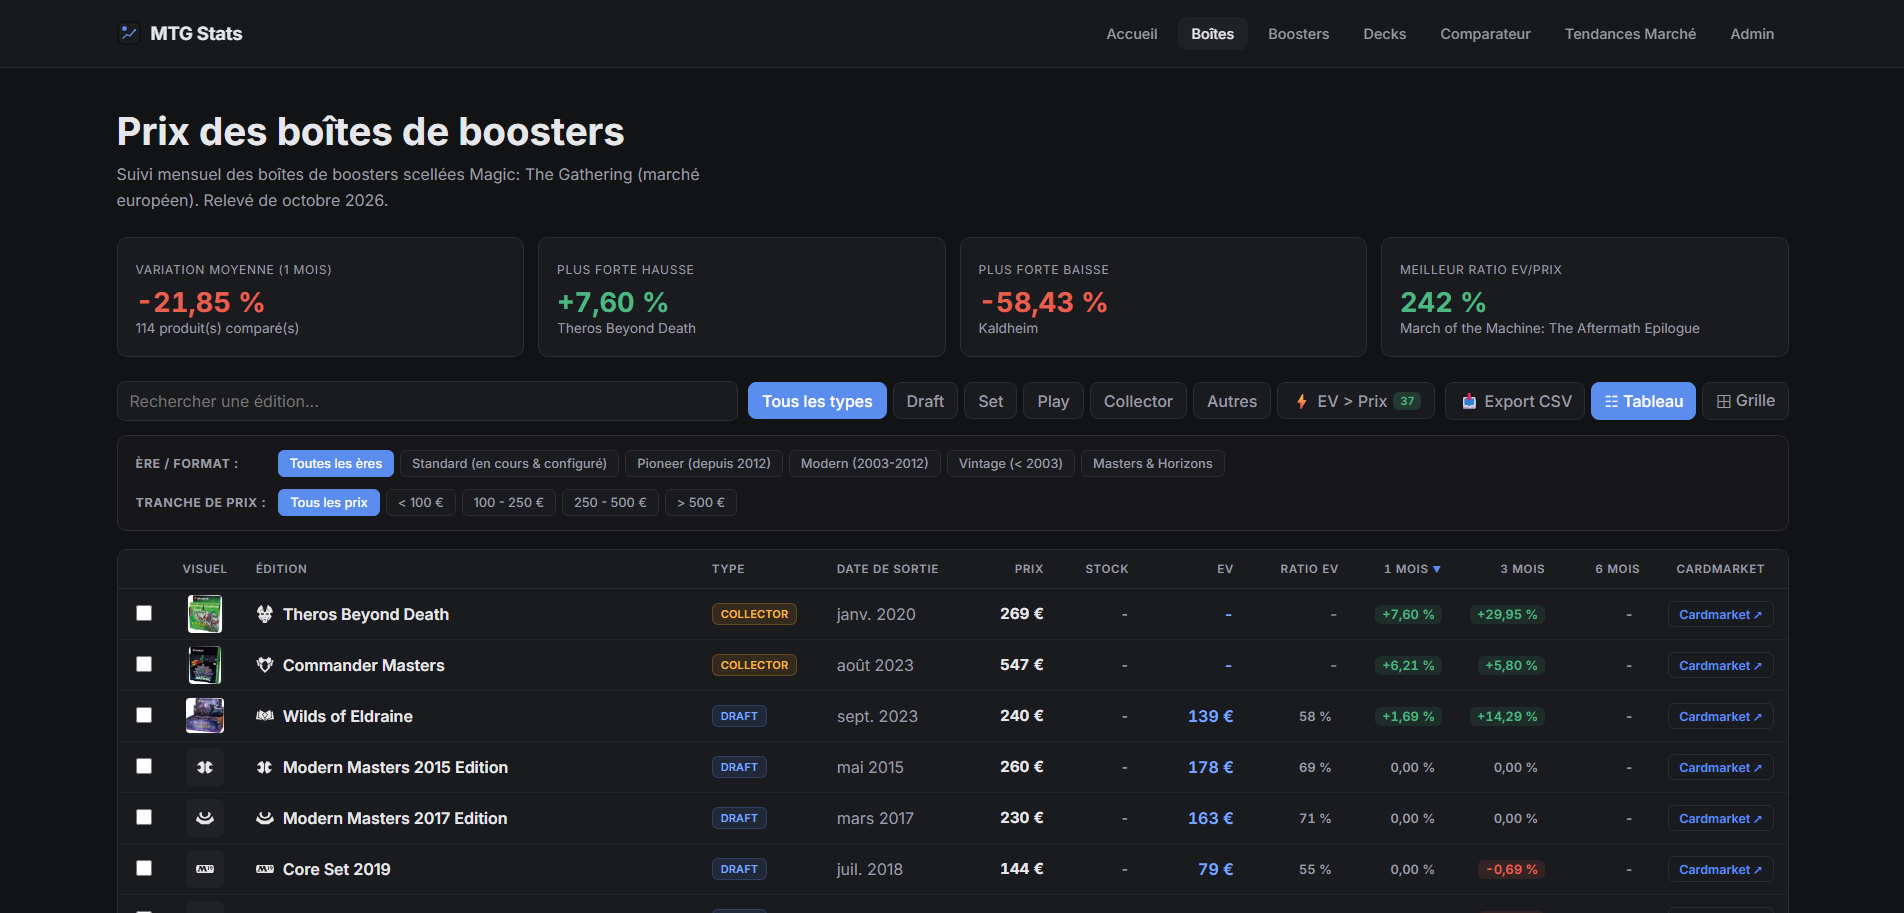Open the Decks nav item
This screenshot has width=1904, height=913.
coord(1385,34)
